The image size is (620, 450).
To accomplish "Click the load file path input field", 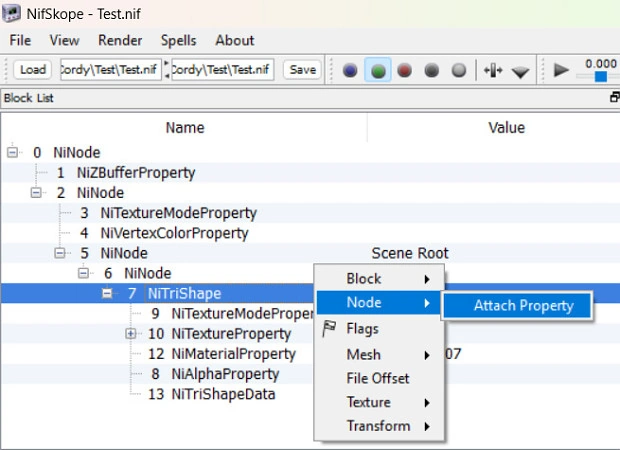I will coord(111,70).
